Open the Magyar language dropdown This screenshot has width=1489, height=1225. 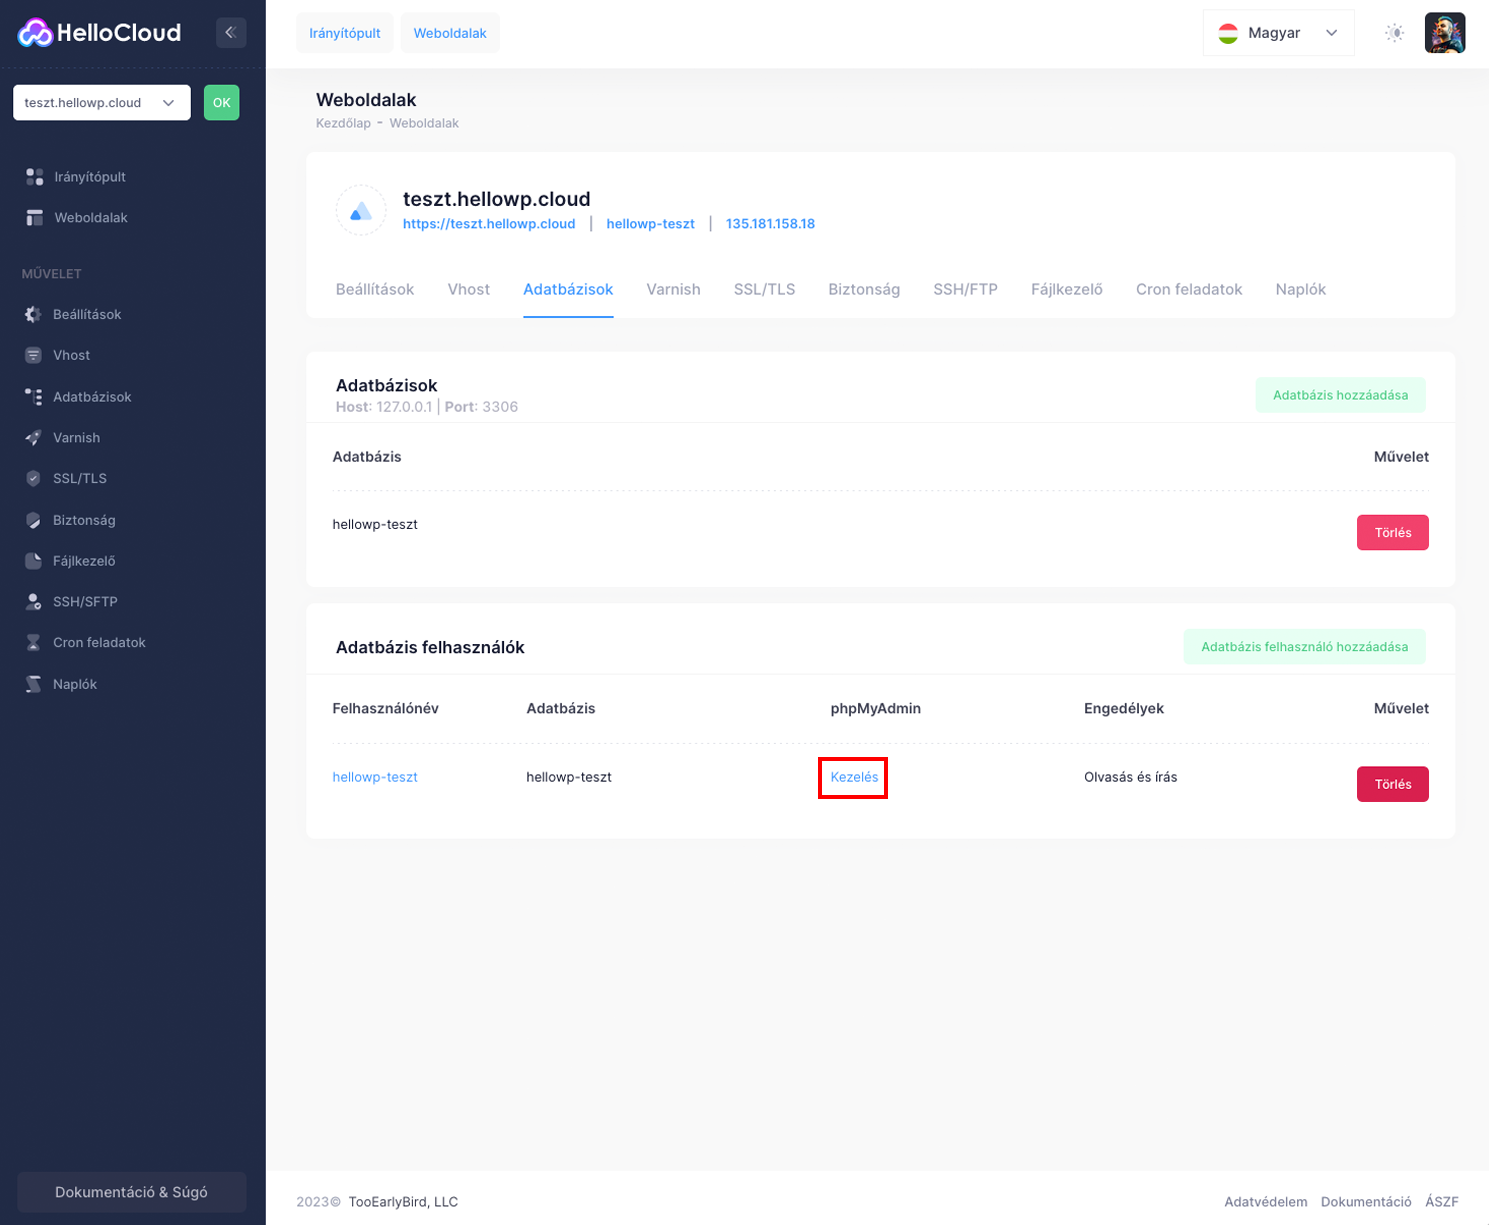(1278, 33)
